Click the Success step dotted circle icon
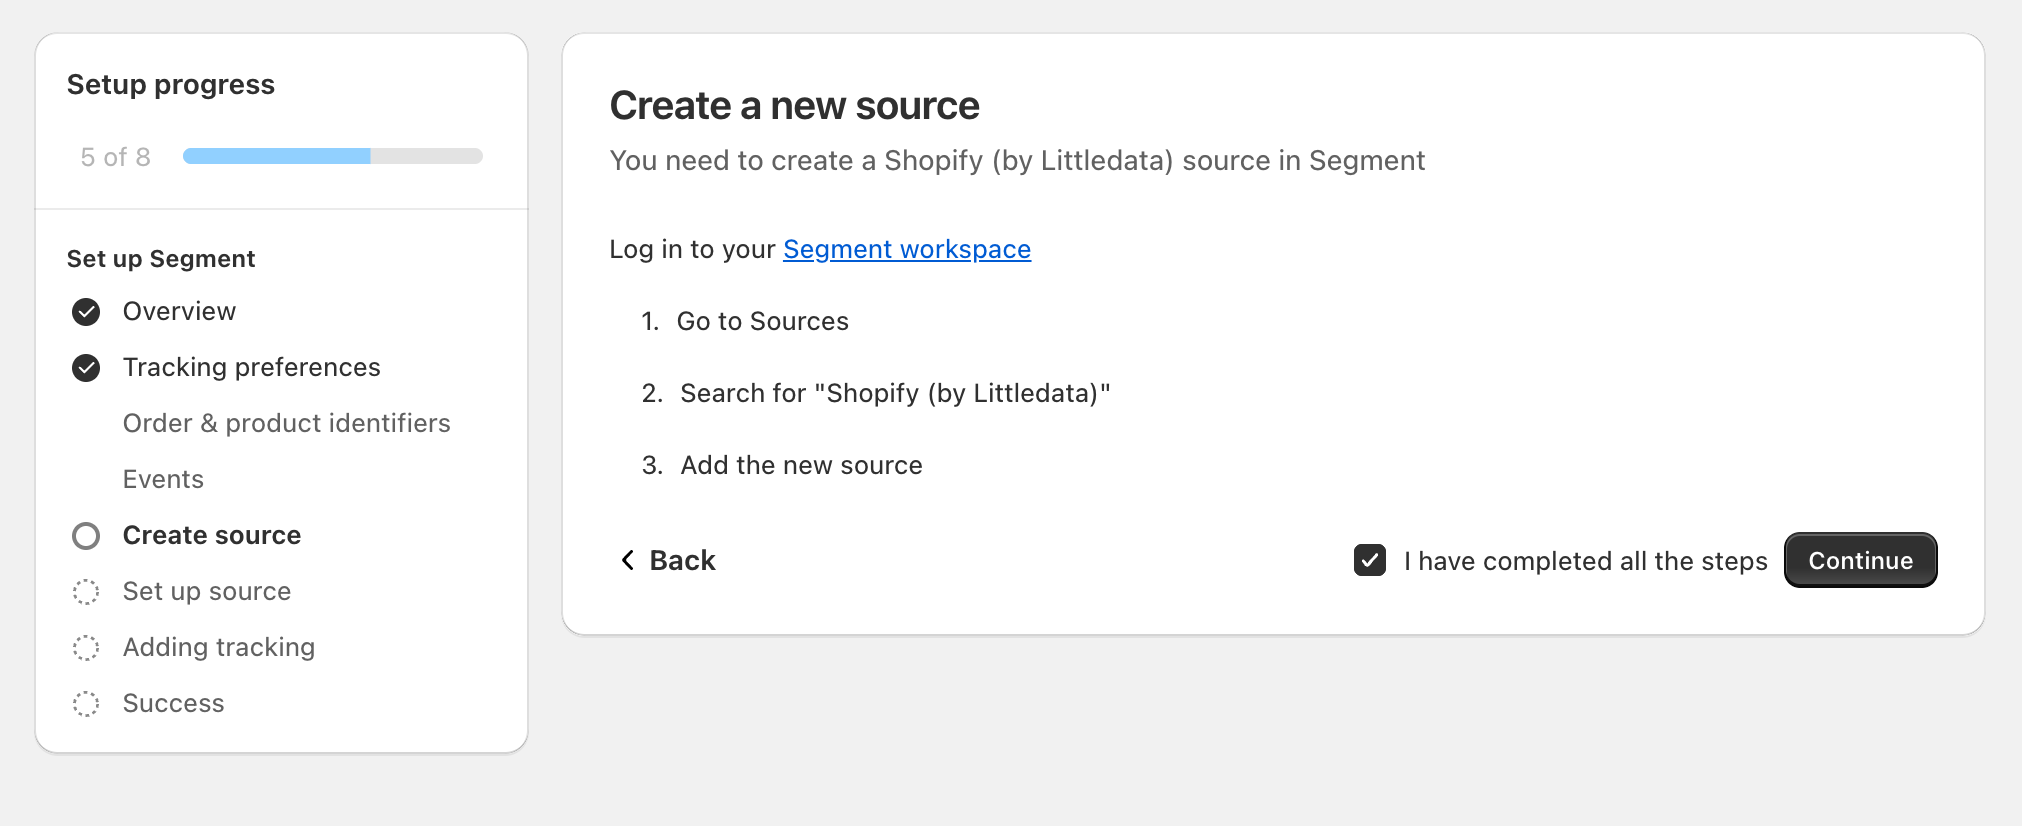Screen dimensions: 2022x826 (86, 704)
